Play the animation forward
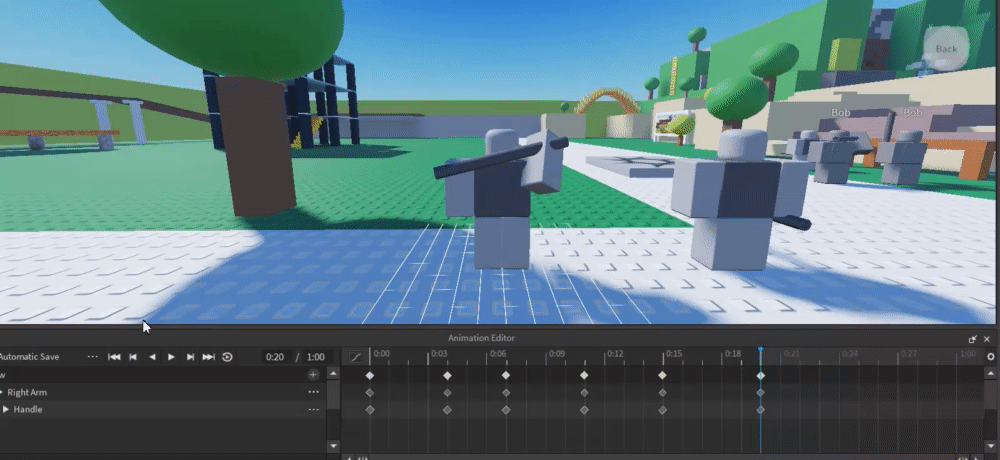The height and width of the screenshot is (460, 1000). pyautogui.click(x=171, y=357)
